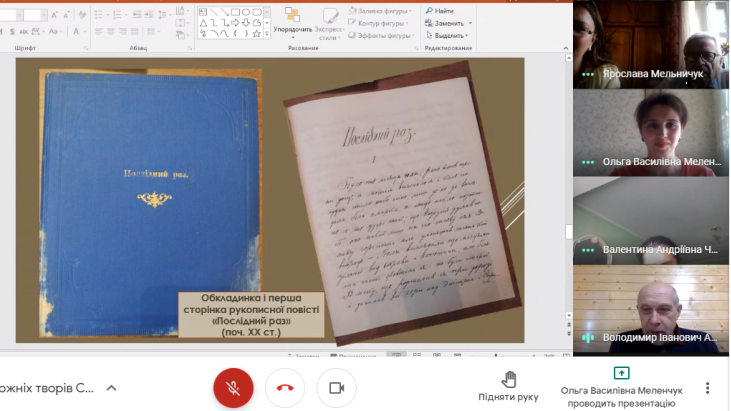Screen dimensions: 731x411
Task: Open the font size dropdown arrow
Action: 43,15
